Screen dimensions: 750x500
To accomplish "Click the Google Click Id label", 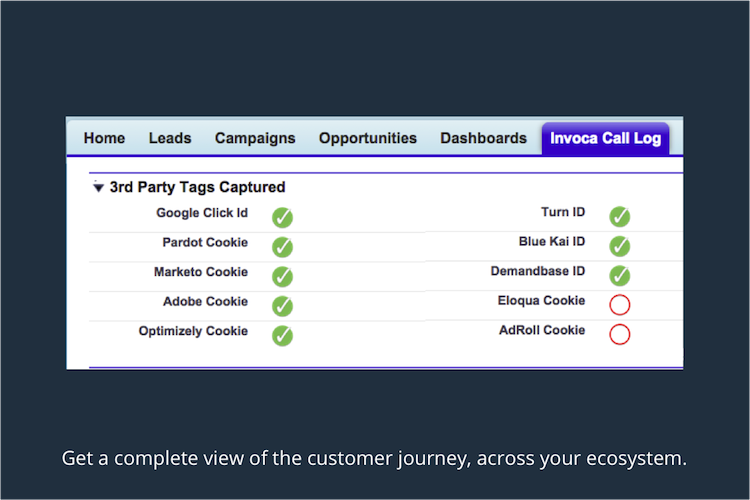I will [x=202, y=213].
